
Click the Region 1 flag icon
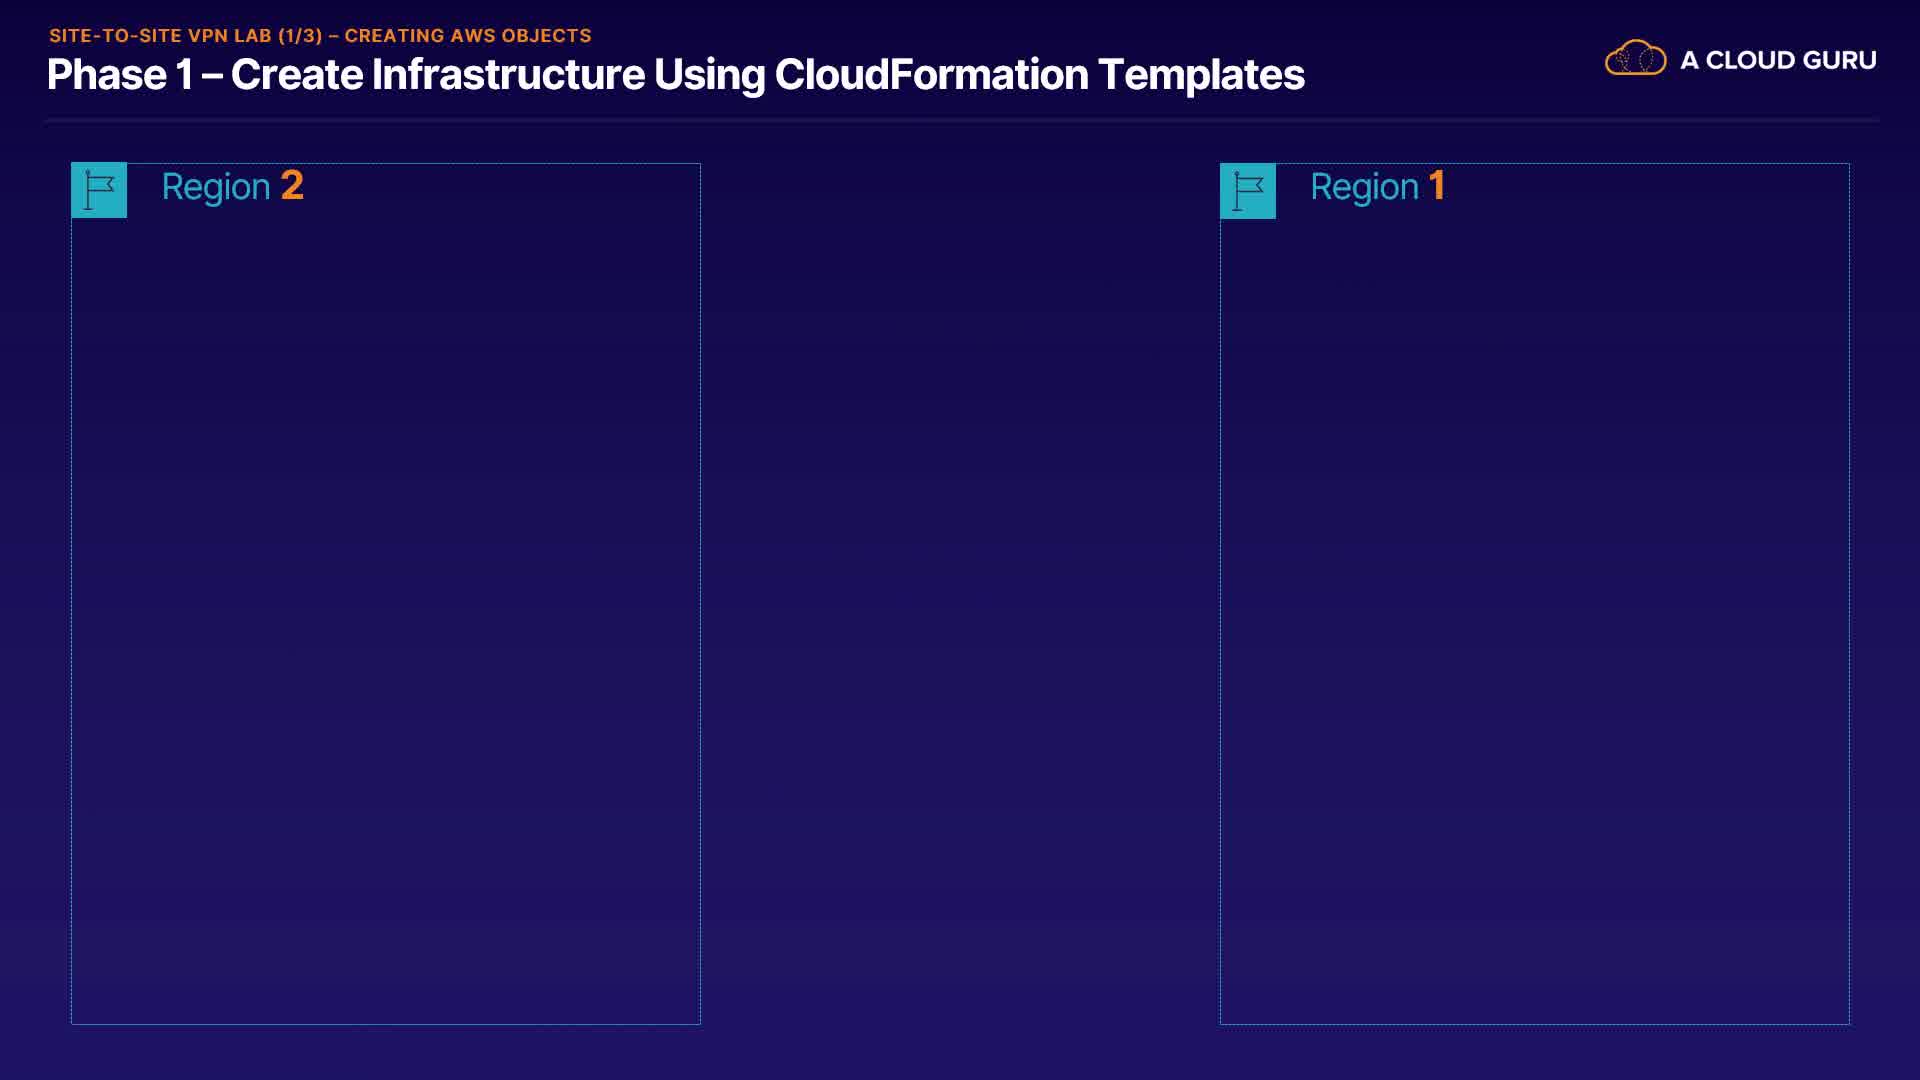pyautogui.click(x=1248, y=191)
